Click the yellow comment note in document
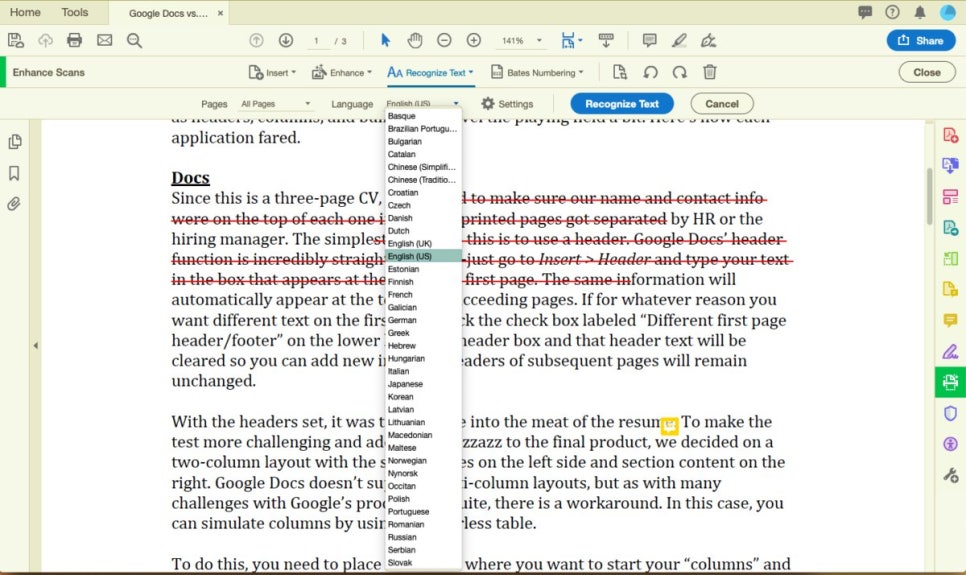This screenshot has height=575, width=966. 670,425
